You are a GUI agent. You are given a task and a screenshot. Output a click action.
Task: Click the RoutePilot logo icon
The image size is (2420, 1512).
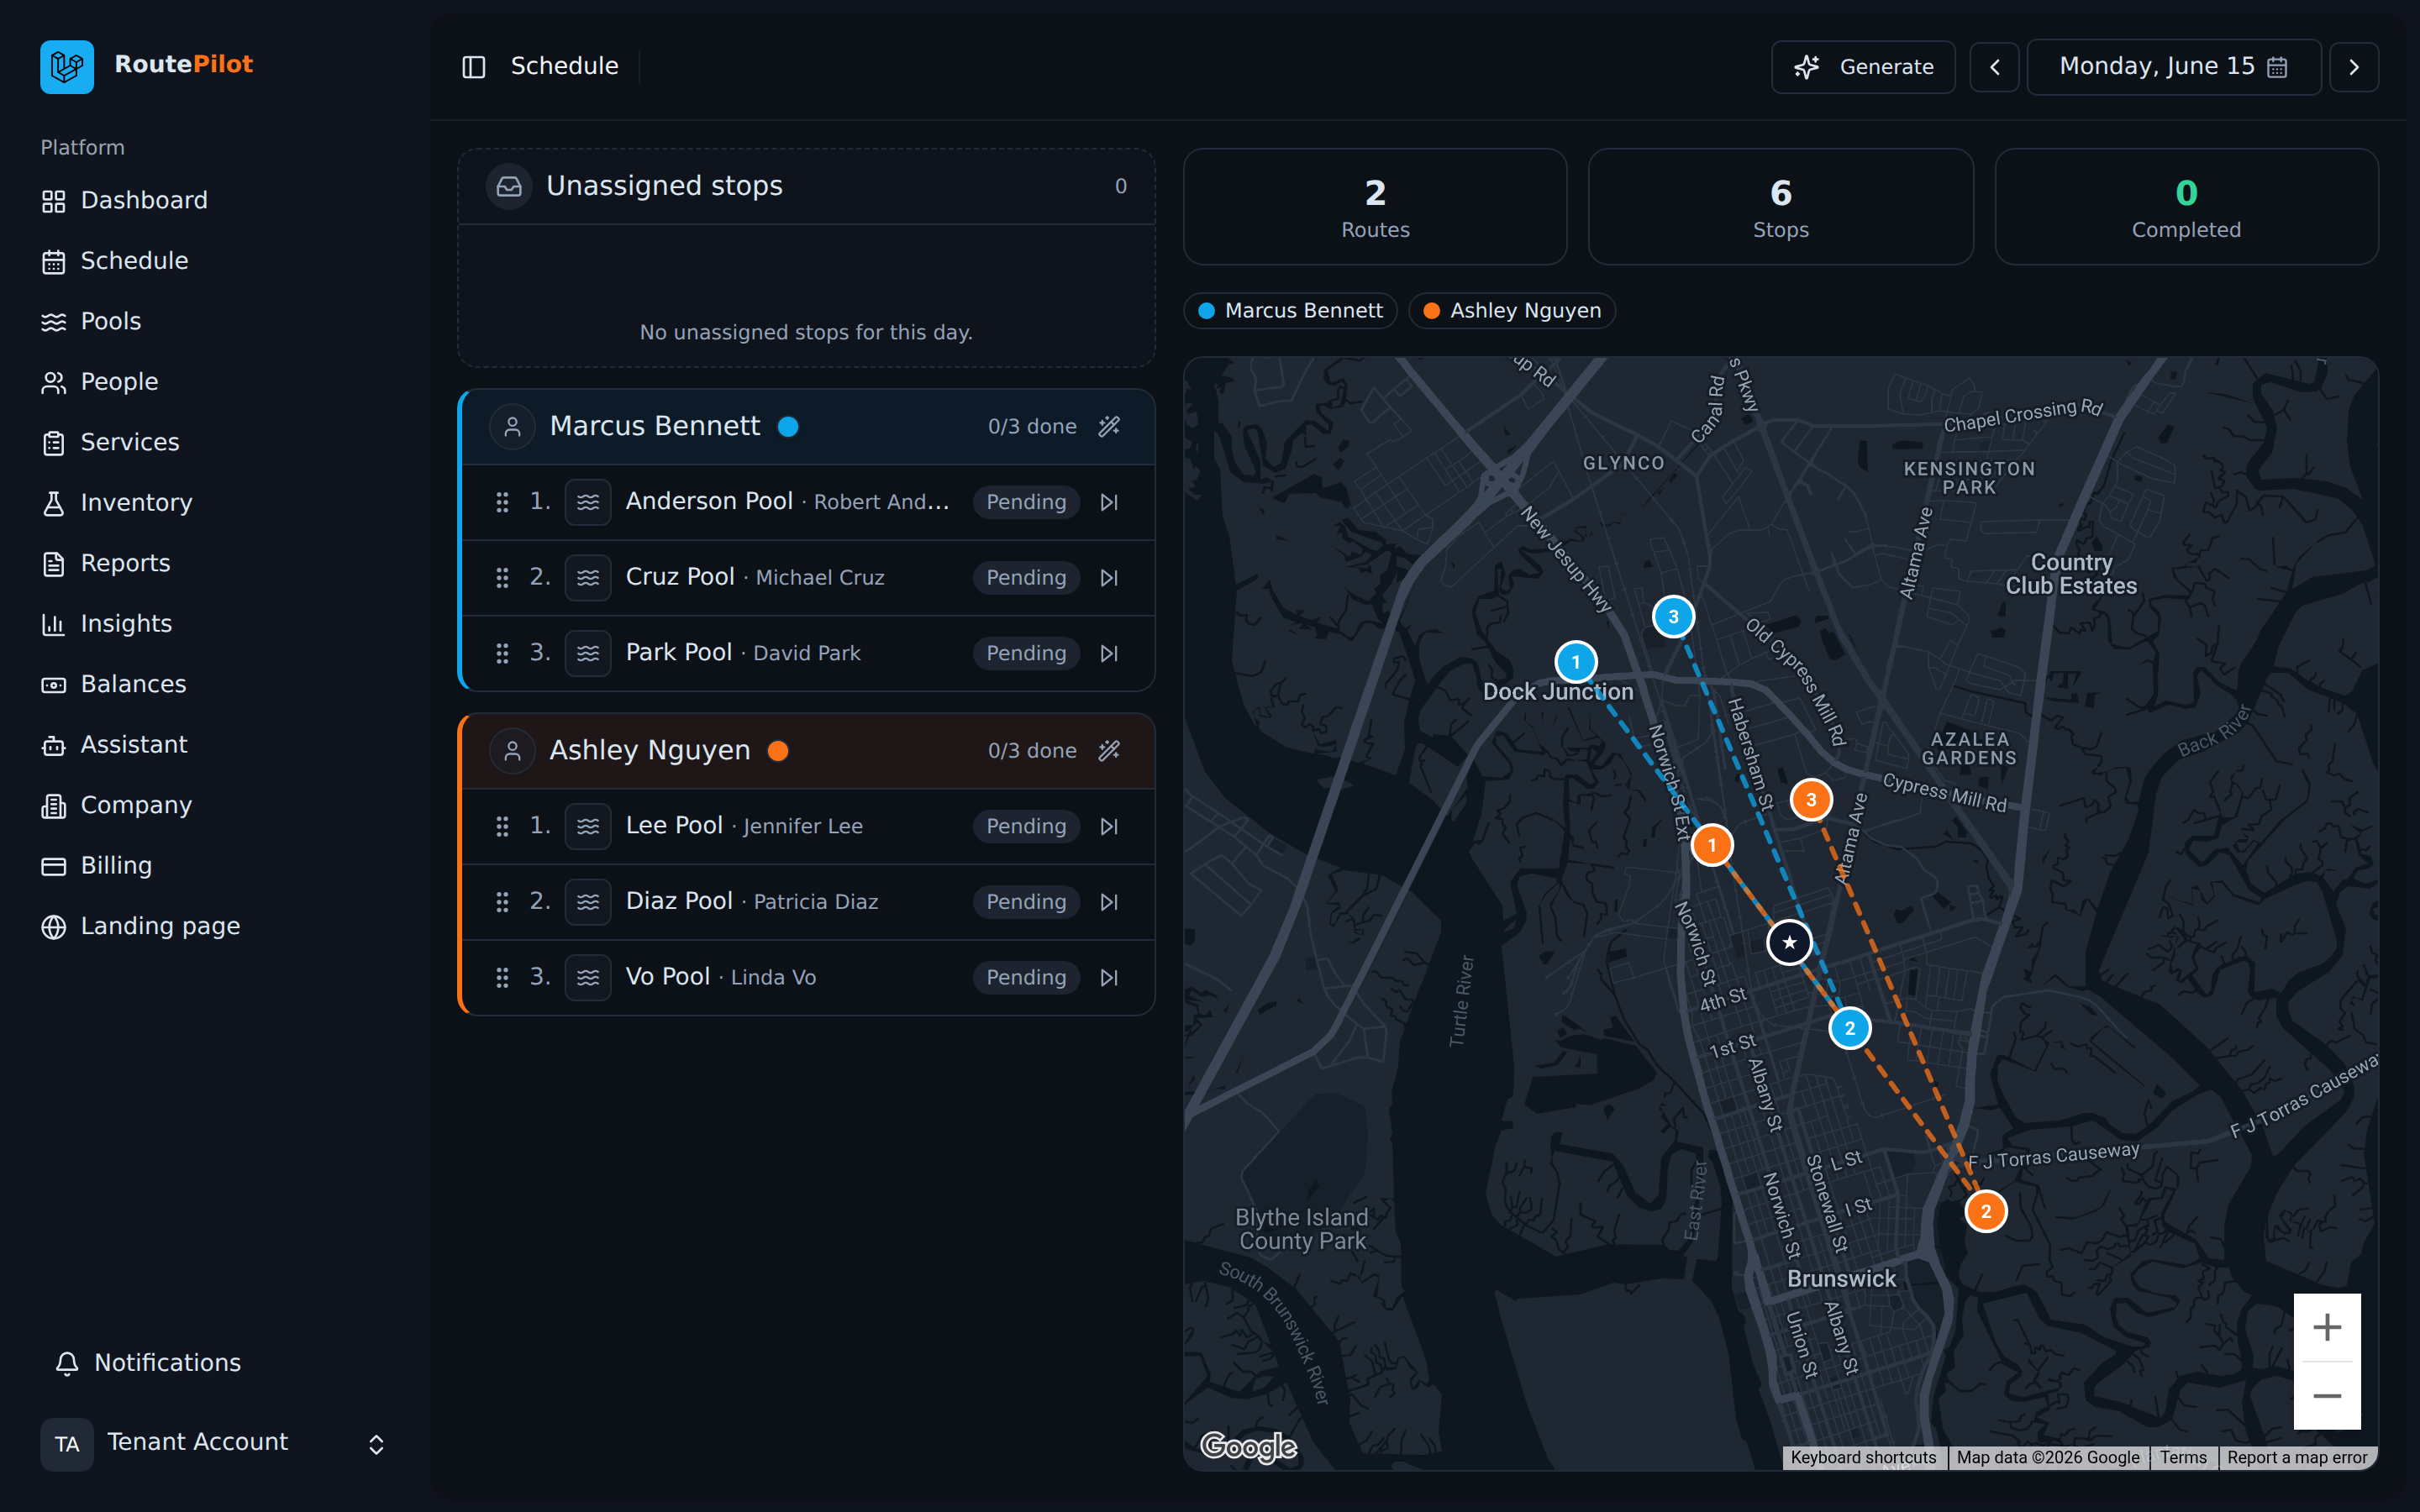(67, 66)
